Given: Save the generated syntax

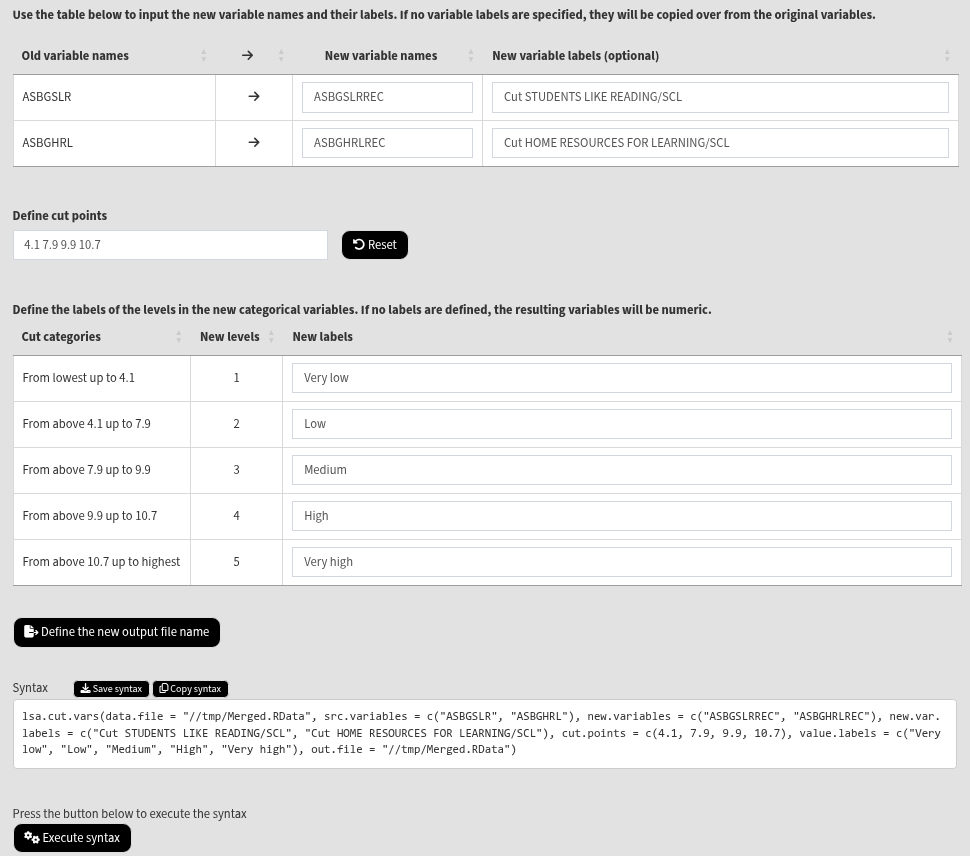Looking at the screenshot, I should point(111,689).
